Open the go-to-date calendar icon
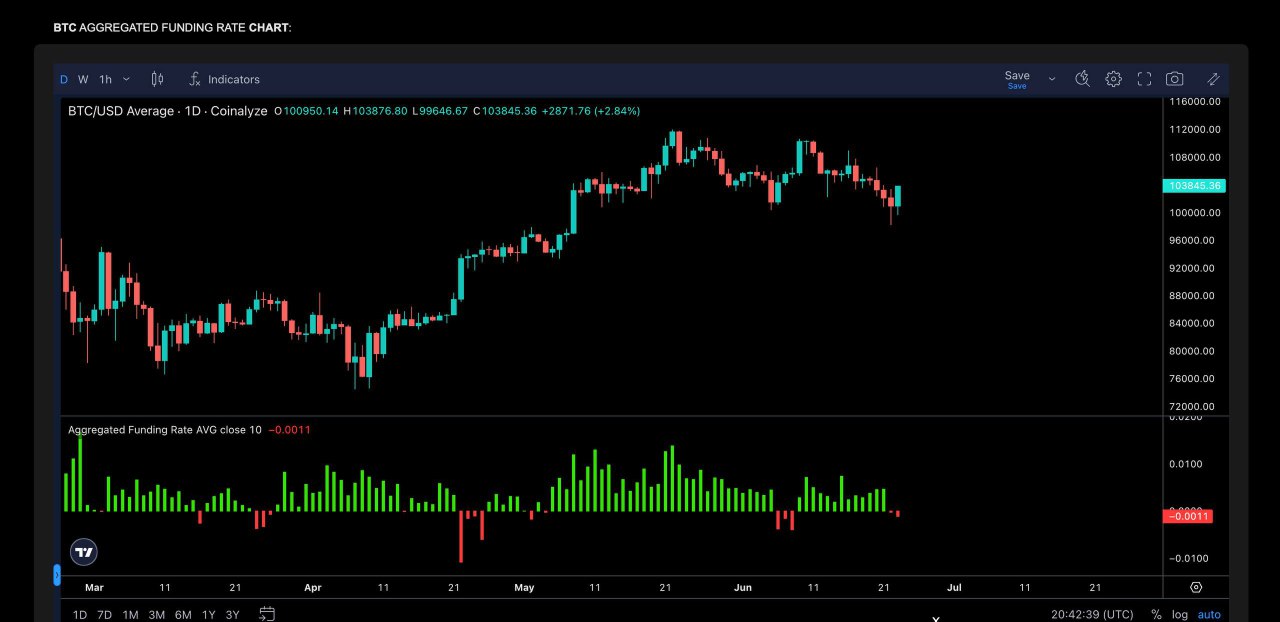Viewport: 1280px width, 622px height. pos(267,614)
